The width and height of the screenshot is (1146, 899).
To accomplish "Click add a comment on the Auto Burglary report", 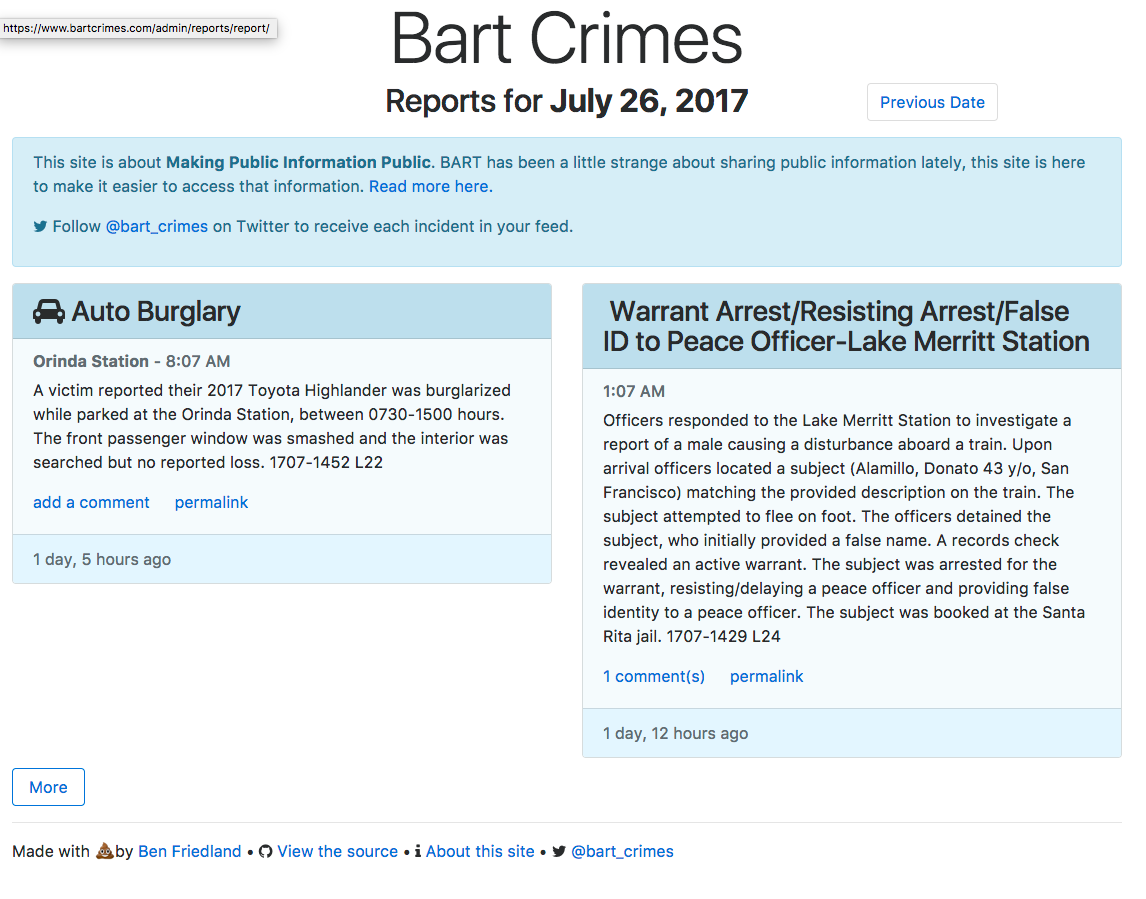I will pyautogui.click(x=91, y=502).
